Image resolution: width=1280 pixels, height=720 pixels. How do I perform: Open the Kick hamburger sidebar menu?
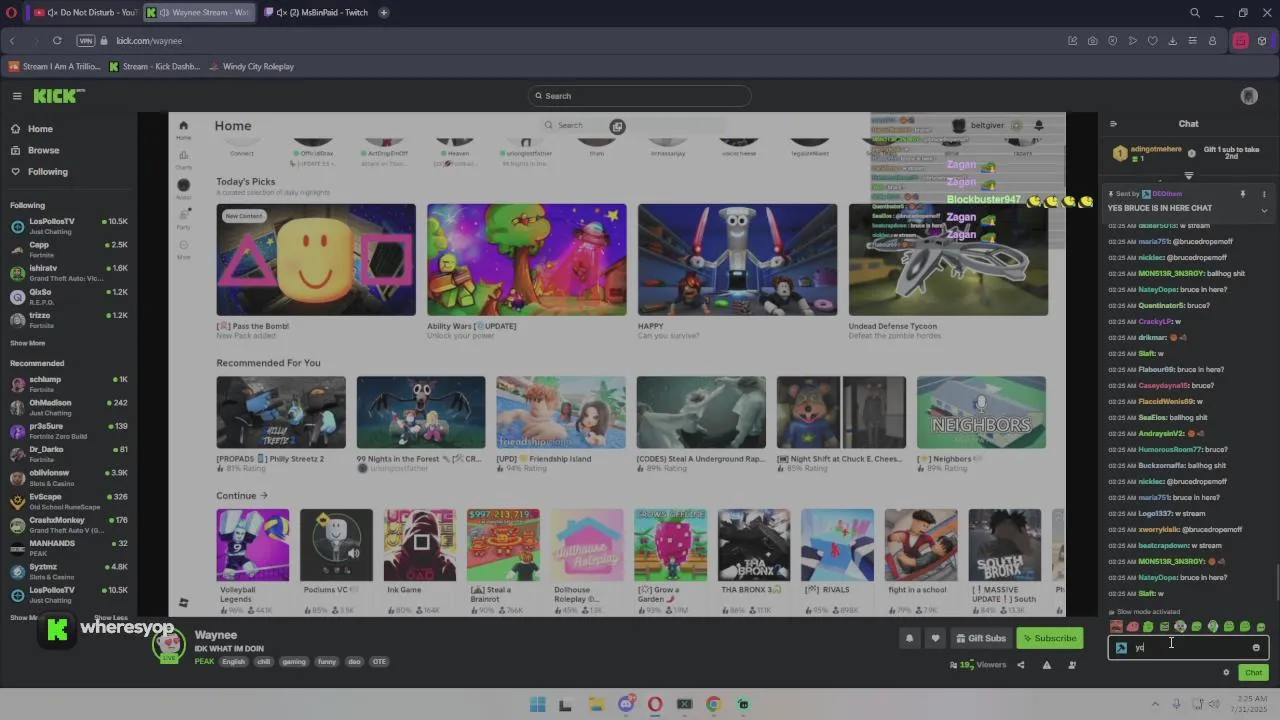17,96
